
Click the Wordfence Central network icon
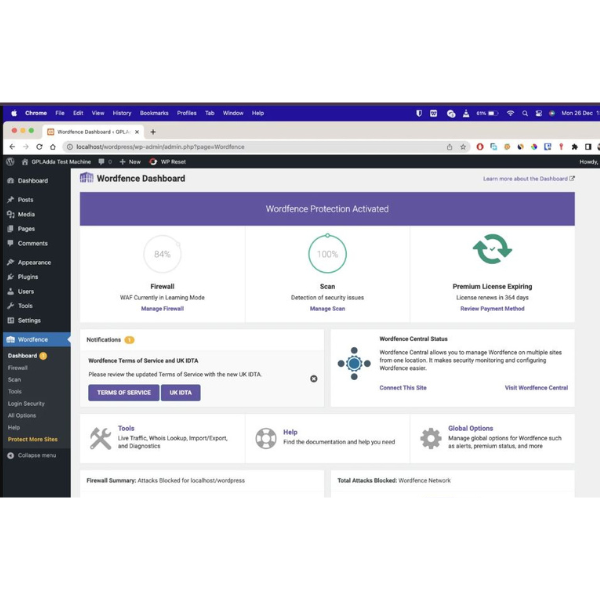tap(354, 364)
